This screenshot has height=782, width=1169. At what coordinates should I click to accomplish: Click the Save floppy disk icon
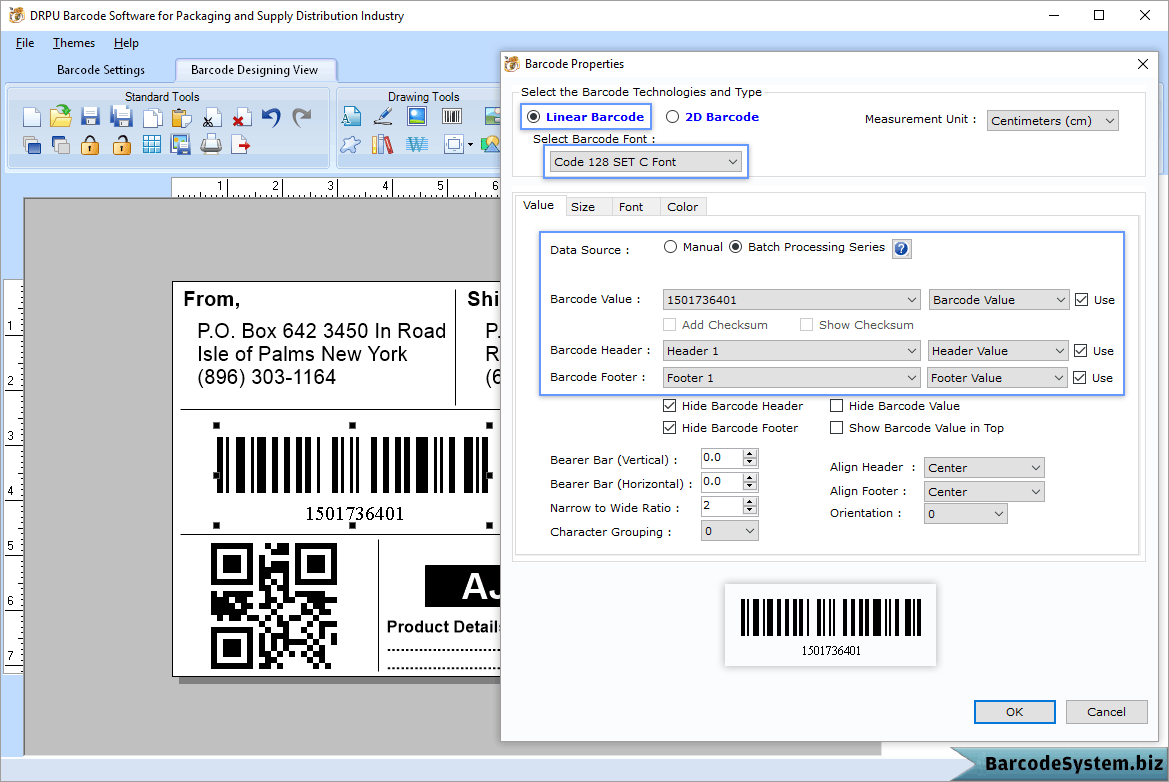pos(90,117)
